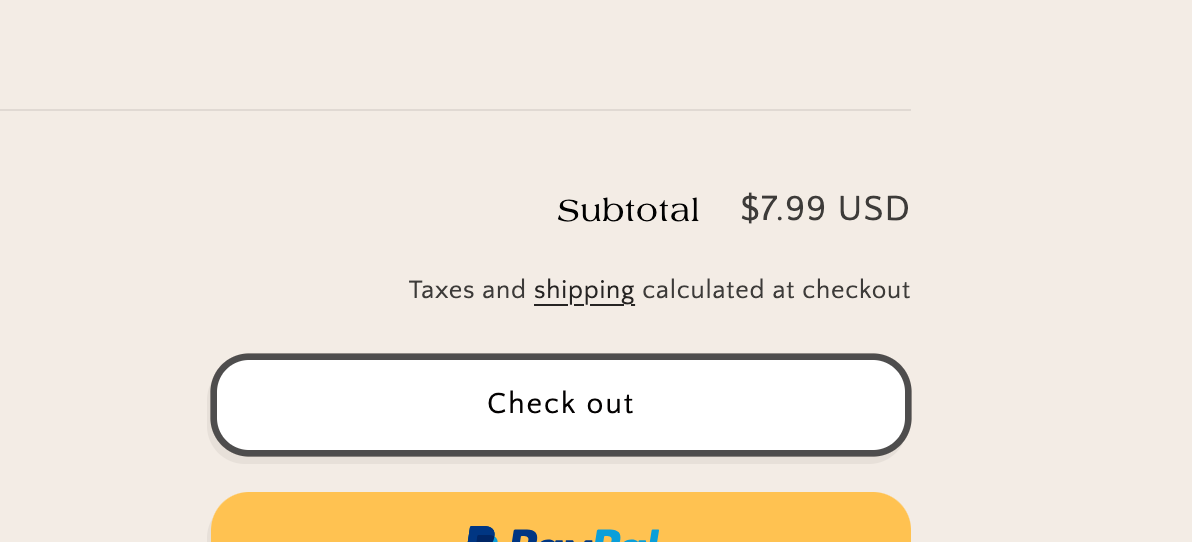Click the Subtotal label
Screen dimensions: 1192x542
coord(628,211)
